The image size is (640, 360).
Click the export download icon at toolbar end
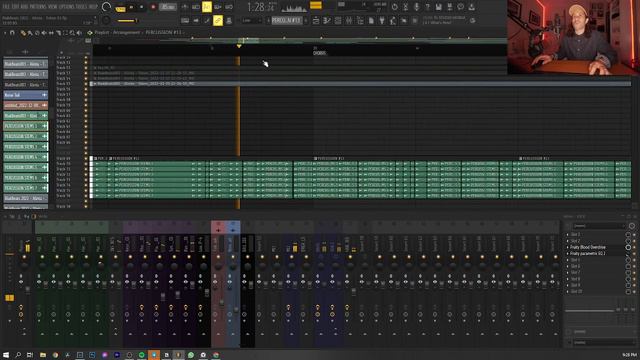click(471, 7)
